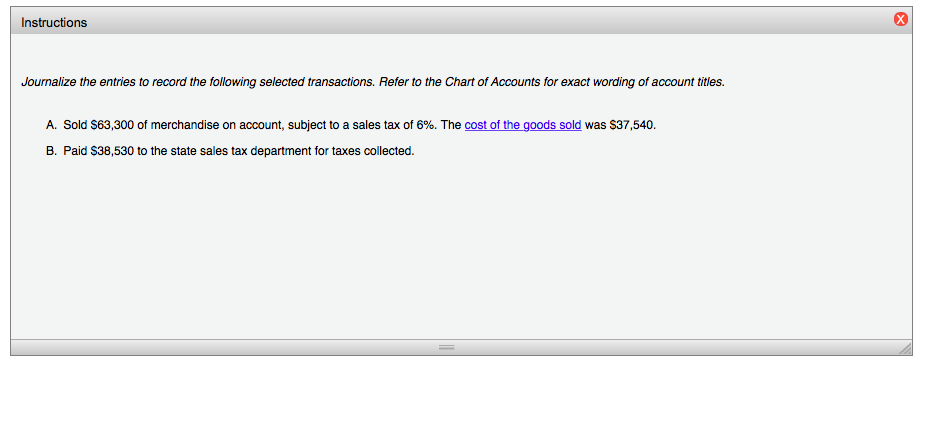Click the $38,530 payment amount
This screenshot has width=946, height=435.
click(x=112, y=151)
